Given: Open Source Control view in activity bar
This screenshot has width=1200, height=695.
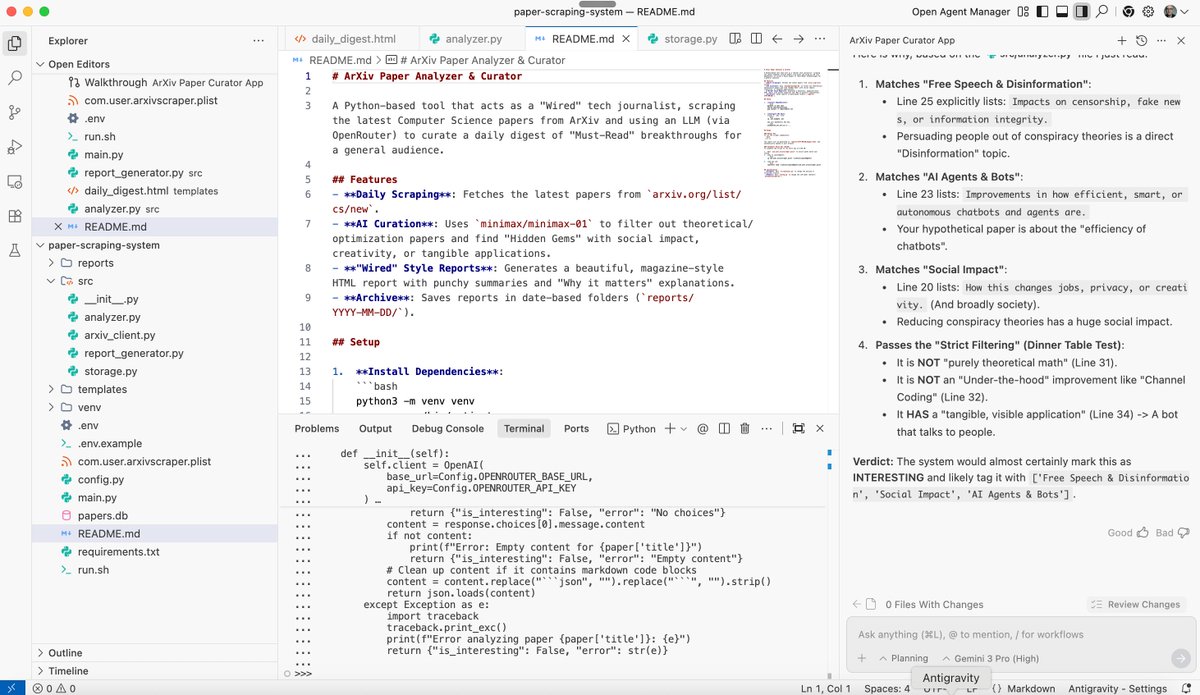Looking at the screenshot, I should click(x=15, y=112).
